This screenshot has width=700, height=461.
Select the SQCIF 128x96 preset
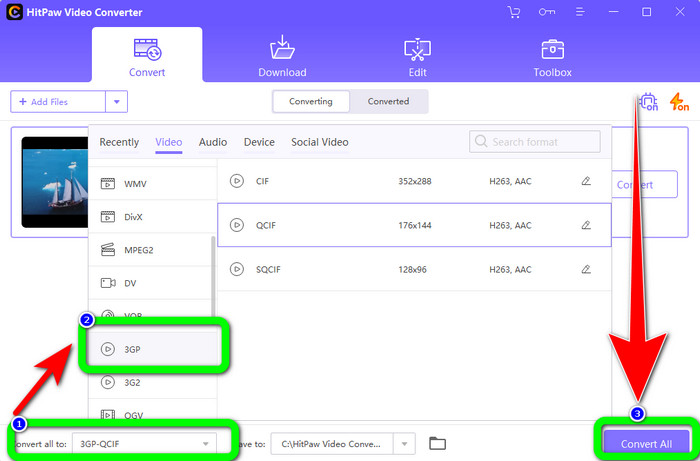[x=414, y=269]
